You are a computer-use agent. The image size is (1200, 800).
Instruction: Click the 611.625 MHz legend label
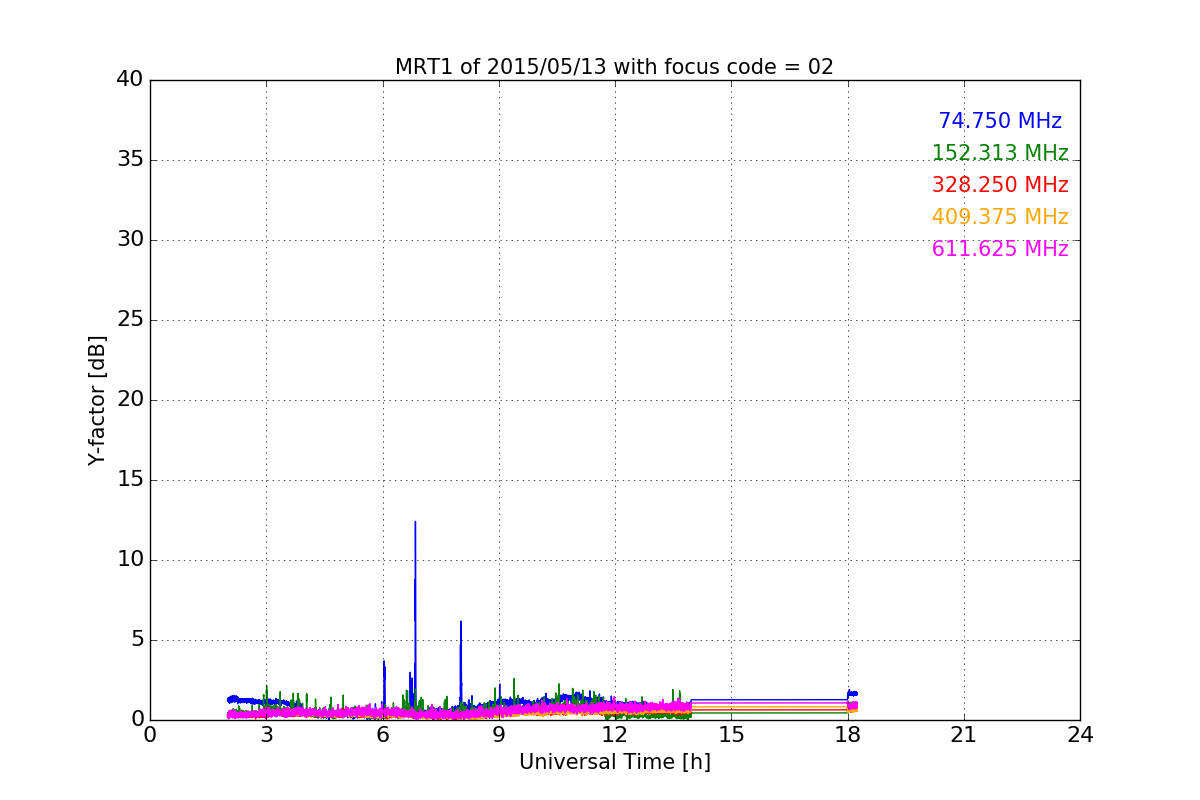pos(1000,249)
